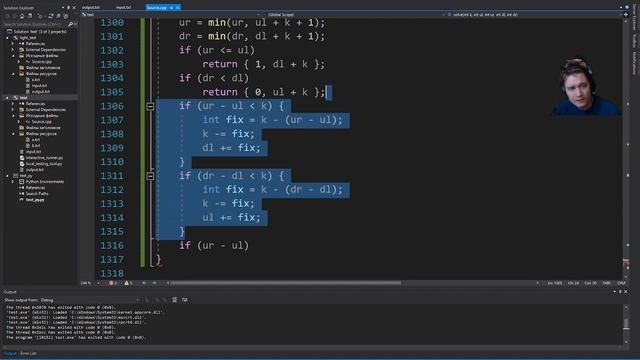
Task: Click code line 'if (ur - ul)' at 1316
Action: click(x=213, y=246)
